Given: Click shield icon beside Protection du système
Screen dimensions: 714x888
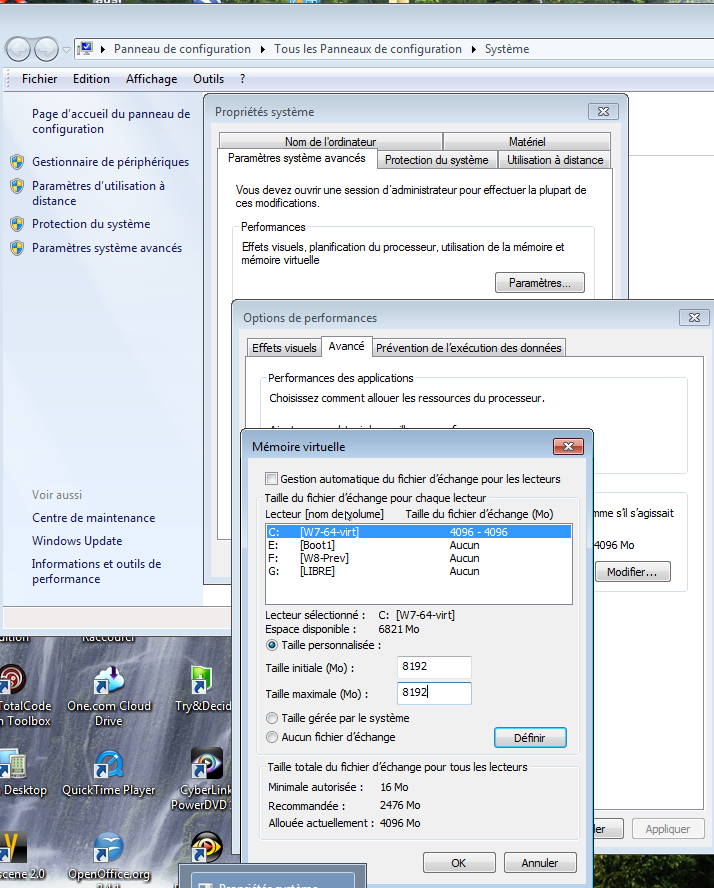Looking at the screenshot, I should coord(17,224).
